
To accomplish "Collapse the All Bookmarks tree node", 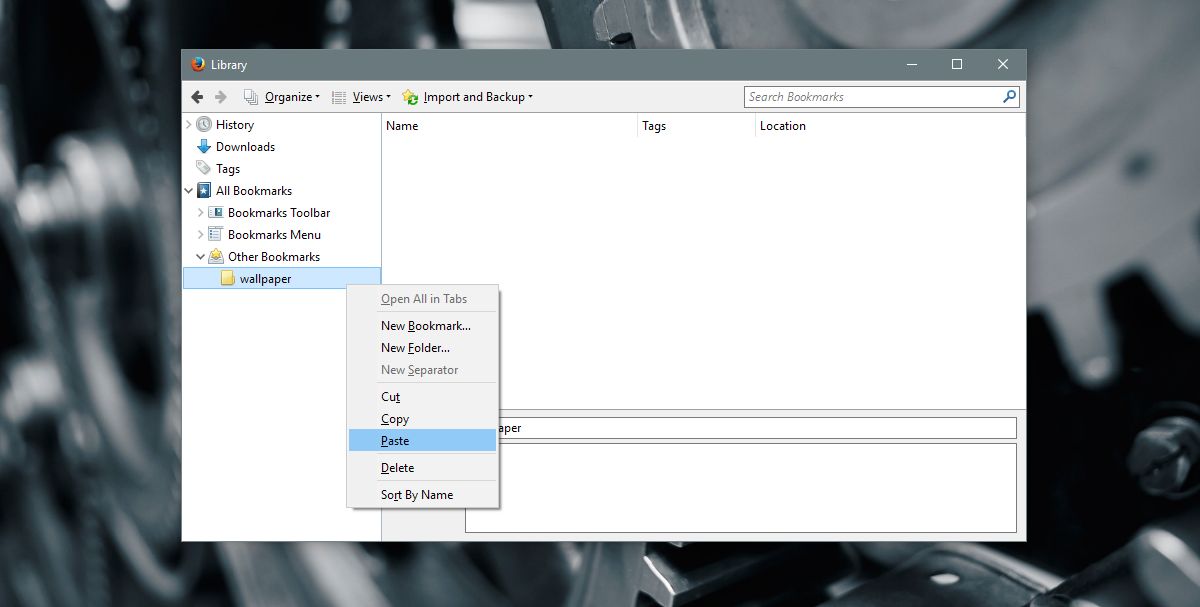I will pyautogui.click(x=189, y=191).
